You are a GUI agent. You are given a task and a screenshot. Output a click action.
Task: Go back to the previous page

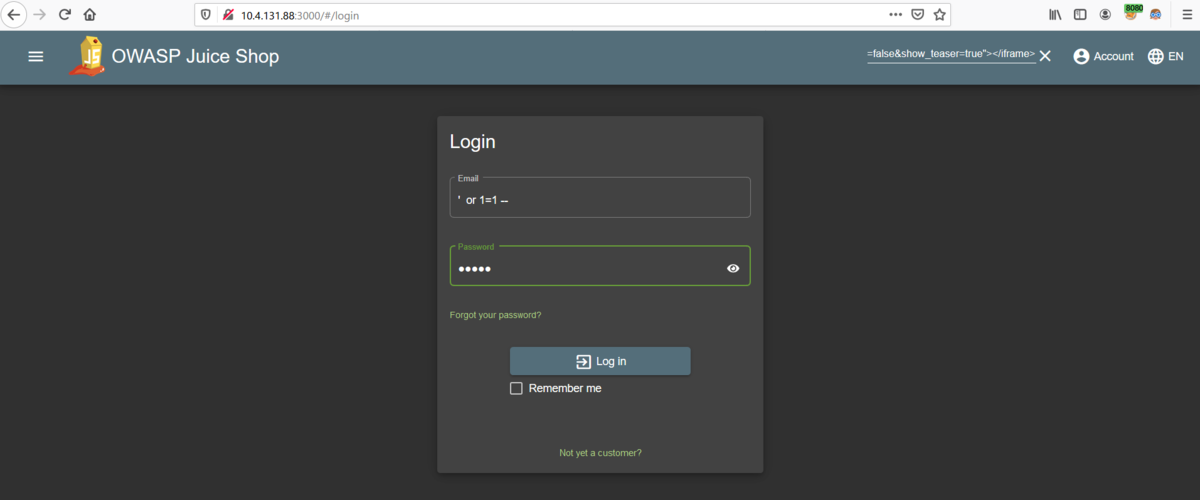[x=14, y=15]
